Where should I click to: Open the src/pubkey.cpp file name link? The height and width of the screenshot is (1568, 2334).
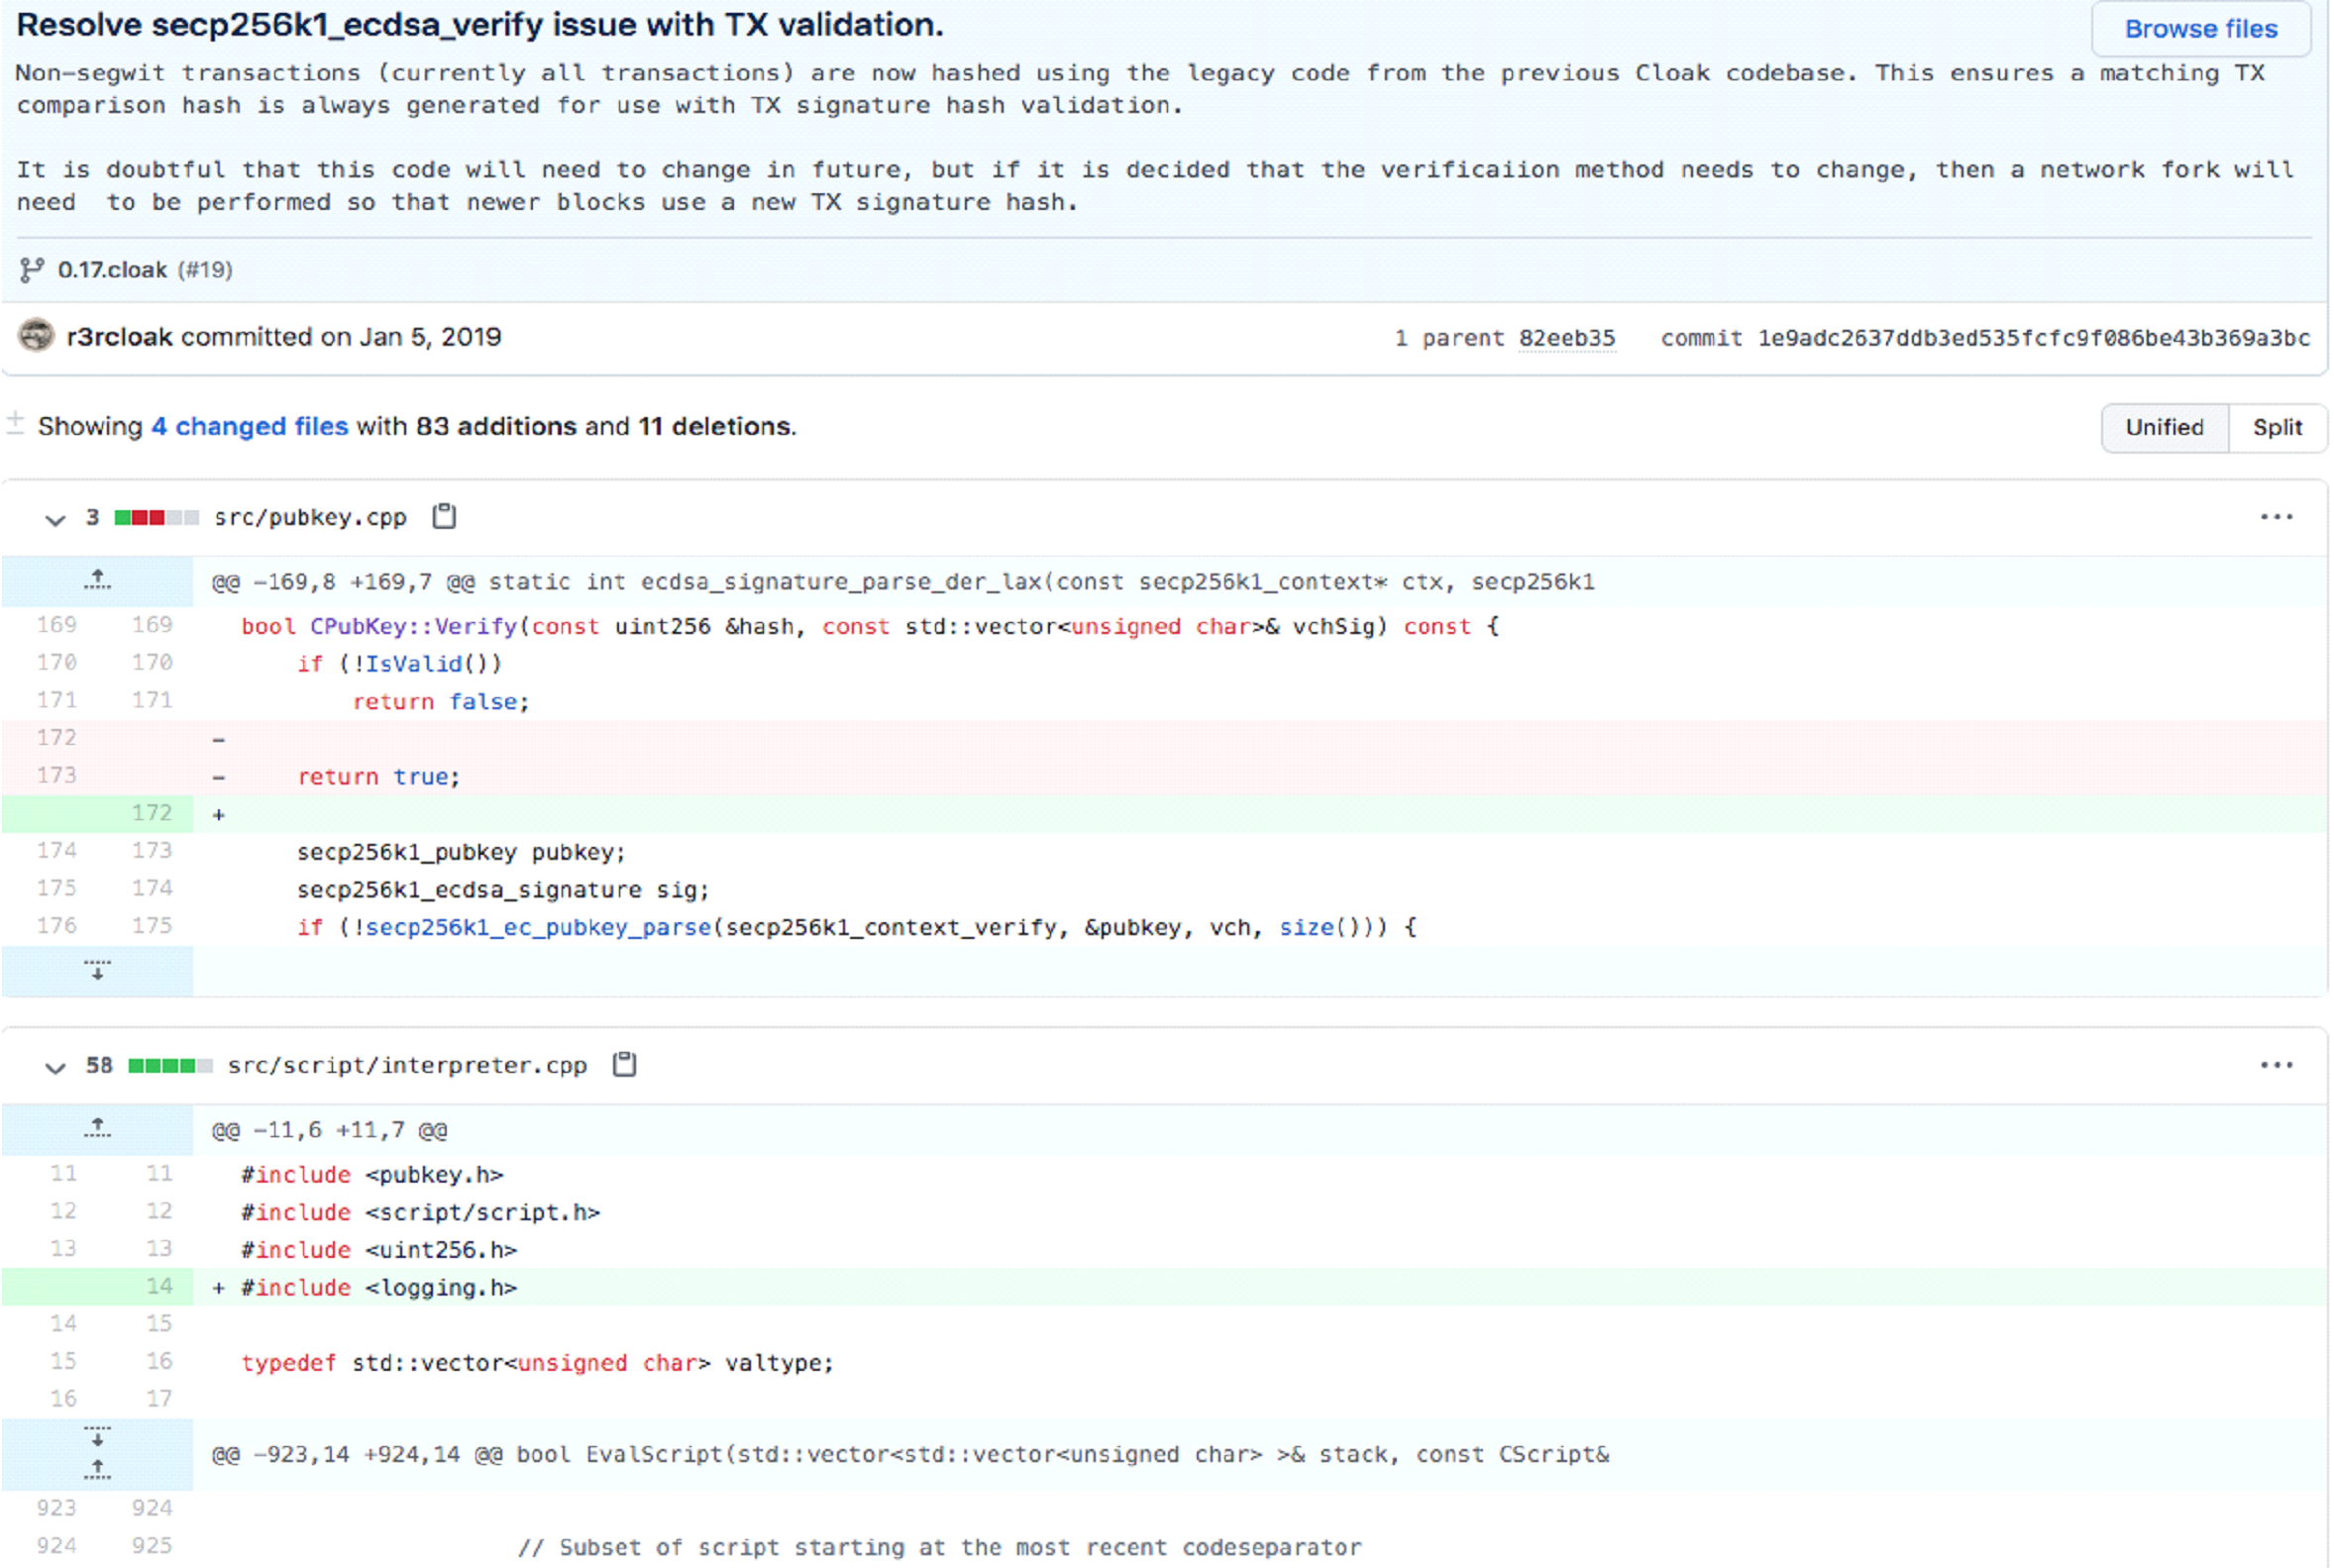point(310,518)
